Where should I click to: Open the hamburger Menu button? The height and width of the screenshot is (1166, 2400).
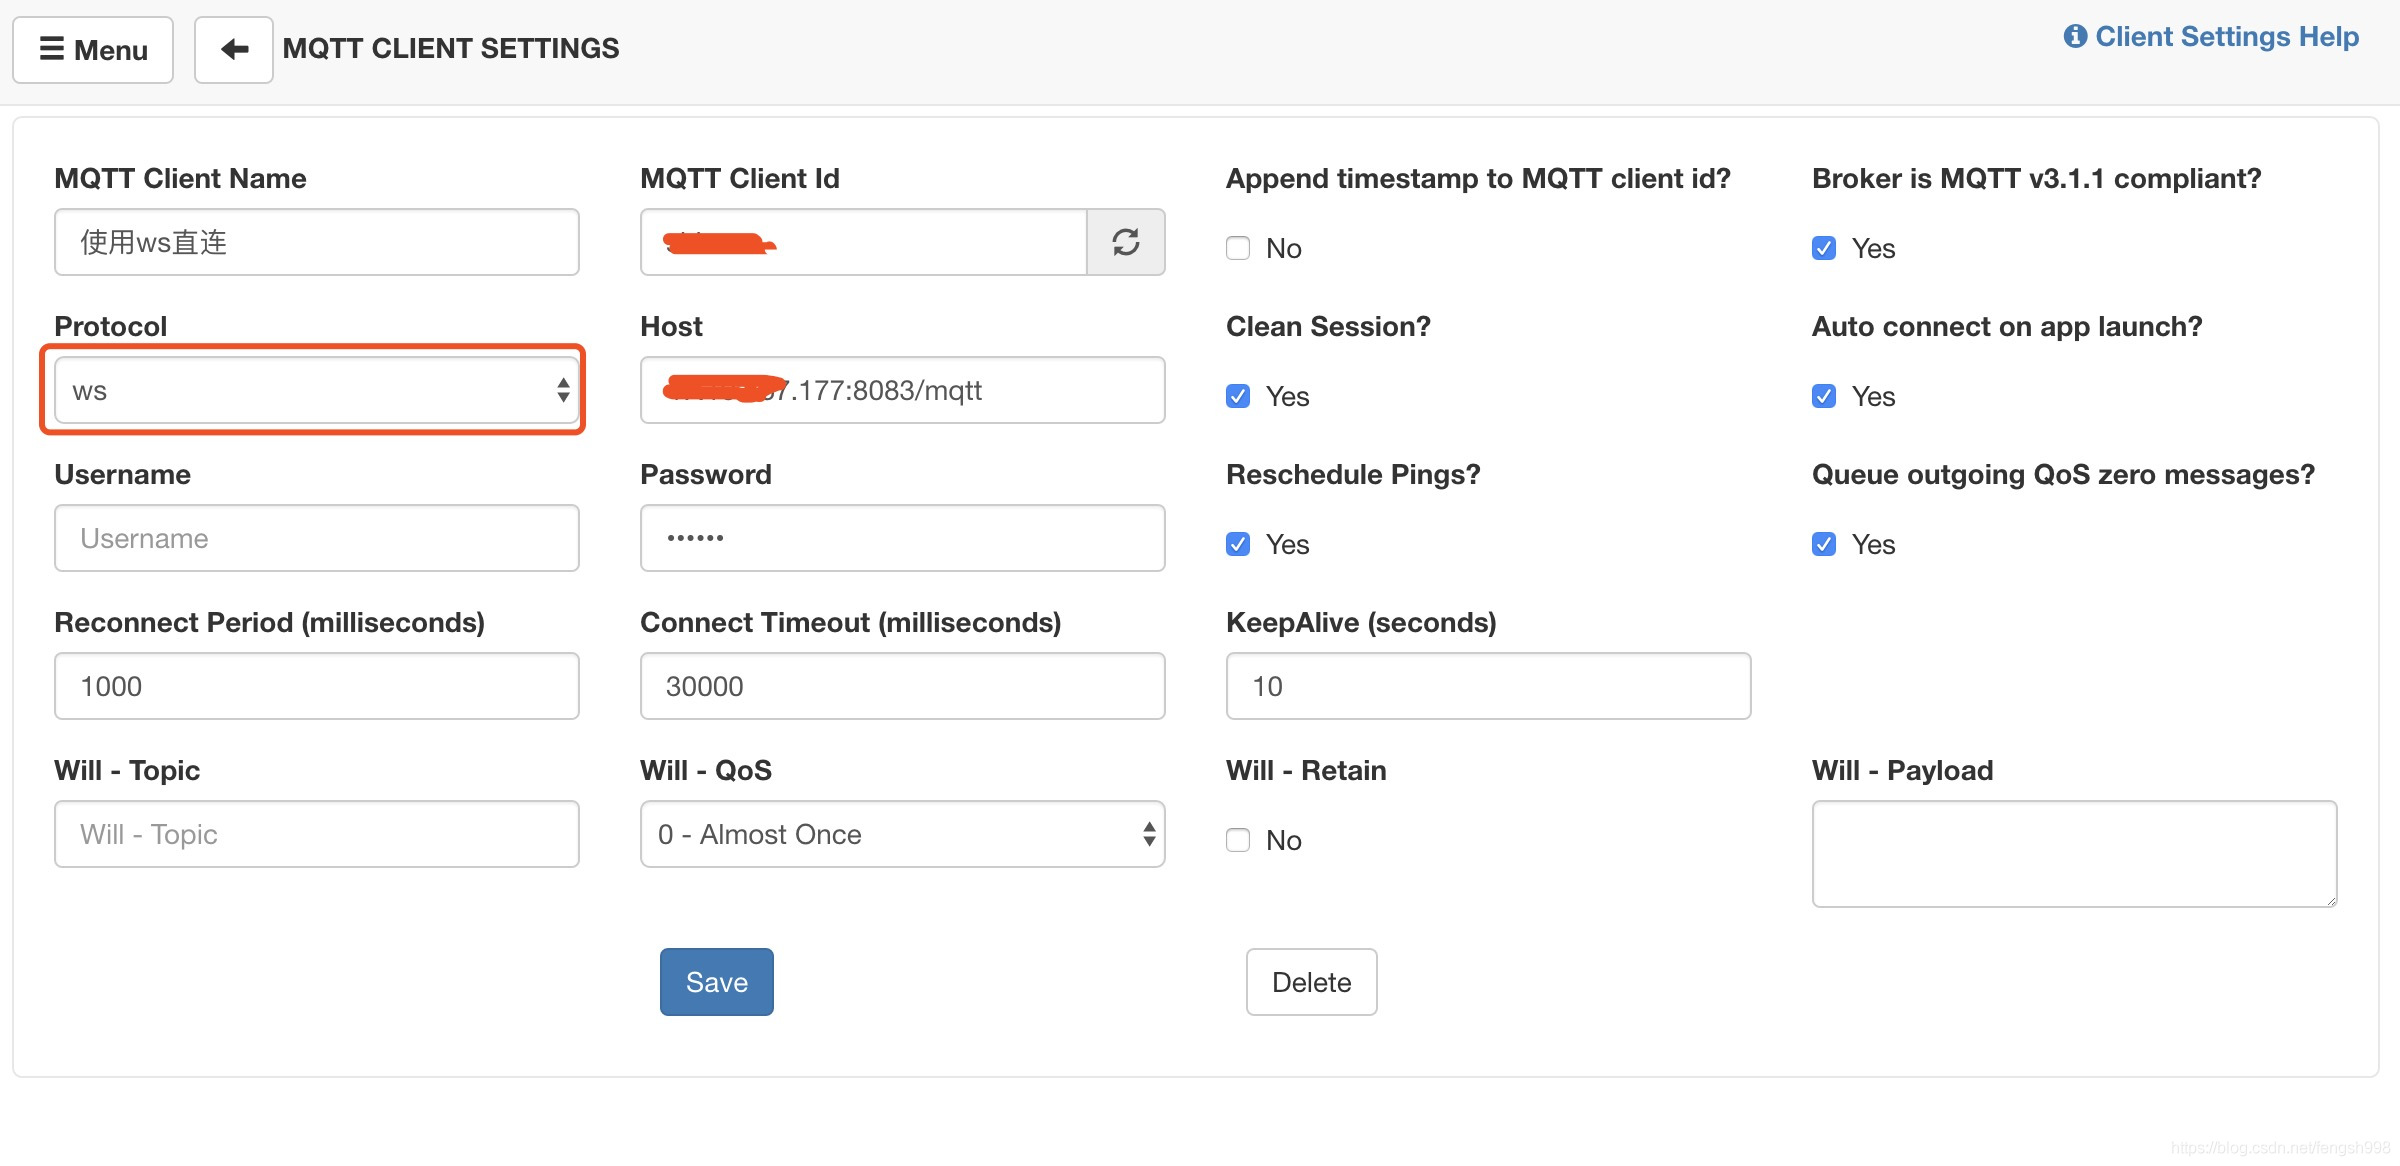[x=93, y=49]
